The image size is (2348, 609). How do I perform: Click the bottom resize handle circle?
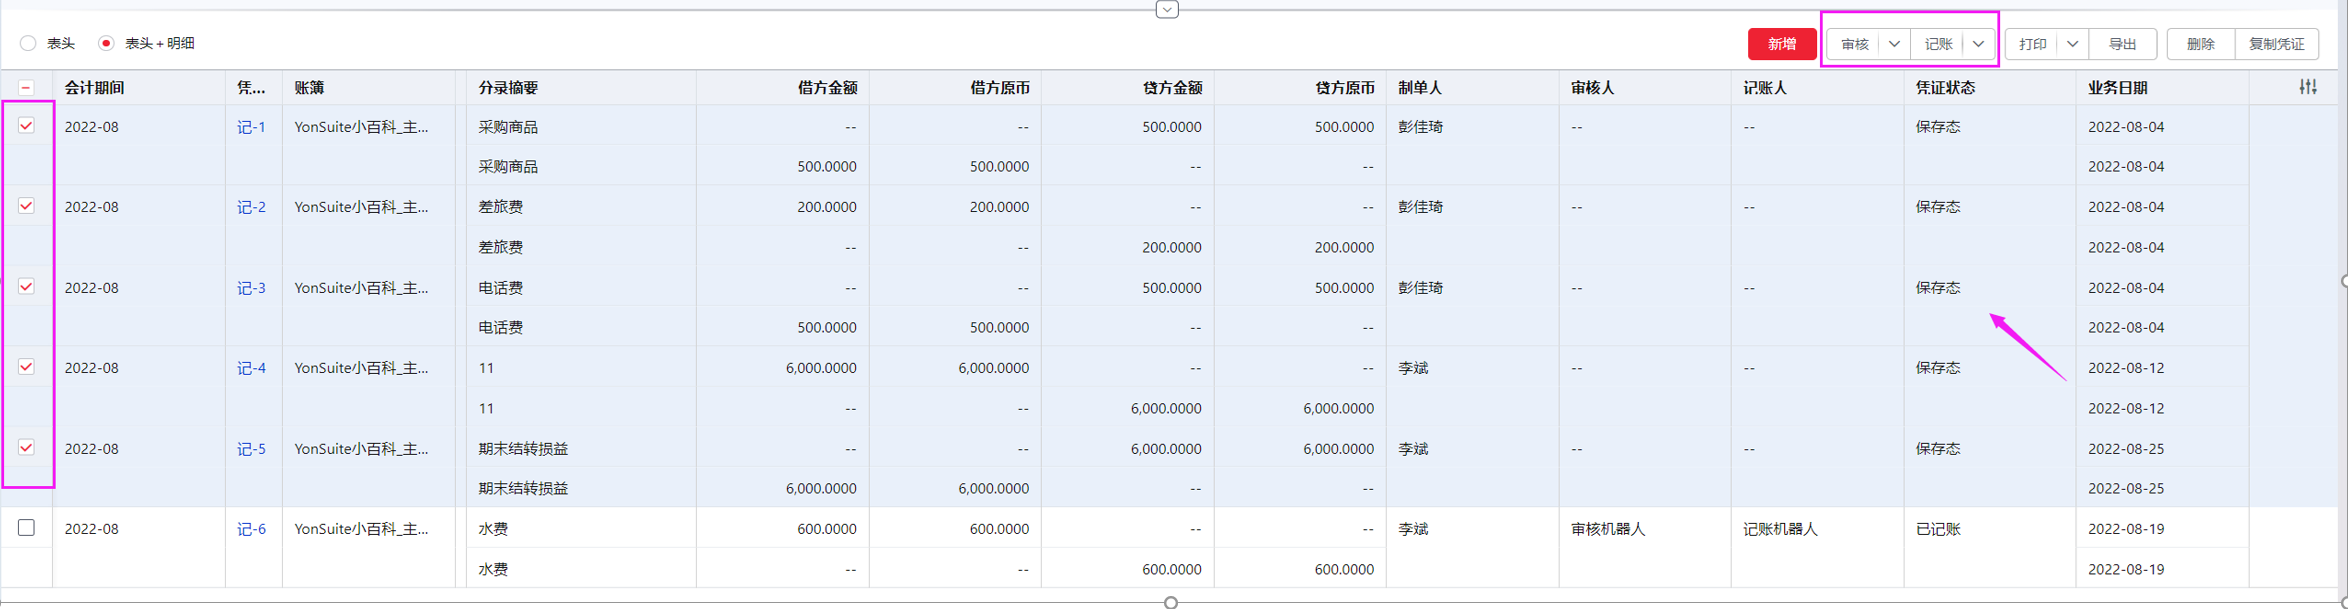(1171, 602)
